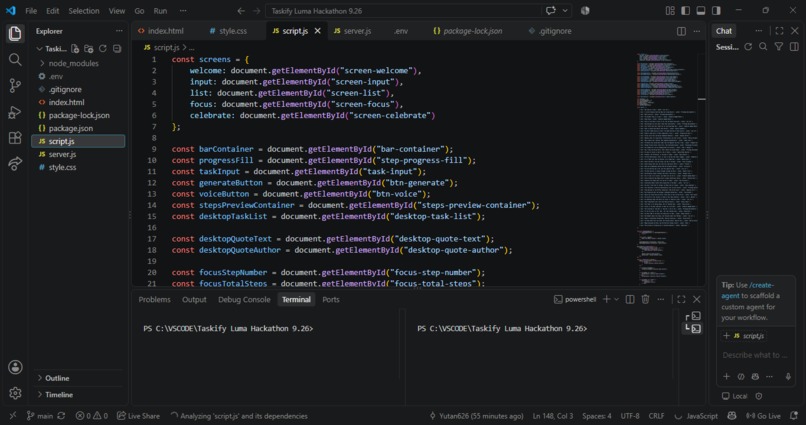This screenshot has width=806, height=425.
Task: Click New Folder icon in Explorer header
Action: tap(89, 48)
